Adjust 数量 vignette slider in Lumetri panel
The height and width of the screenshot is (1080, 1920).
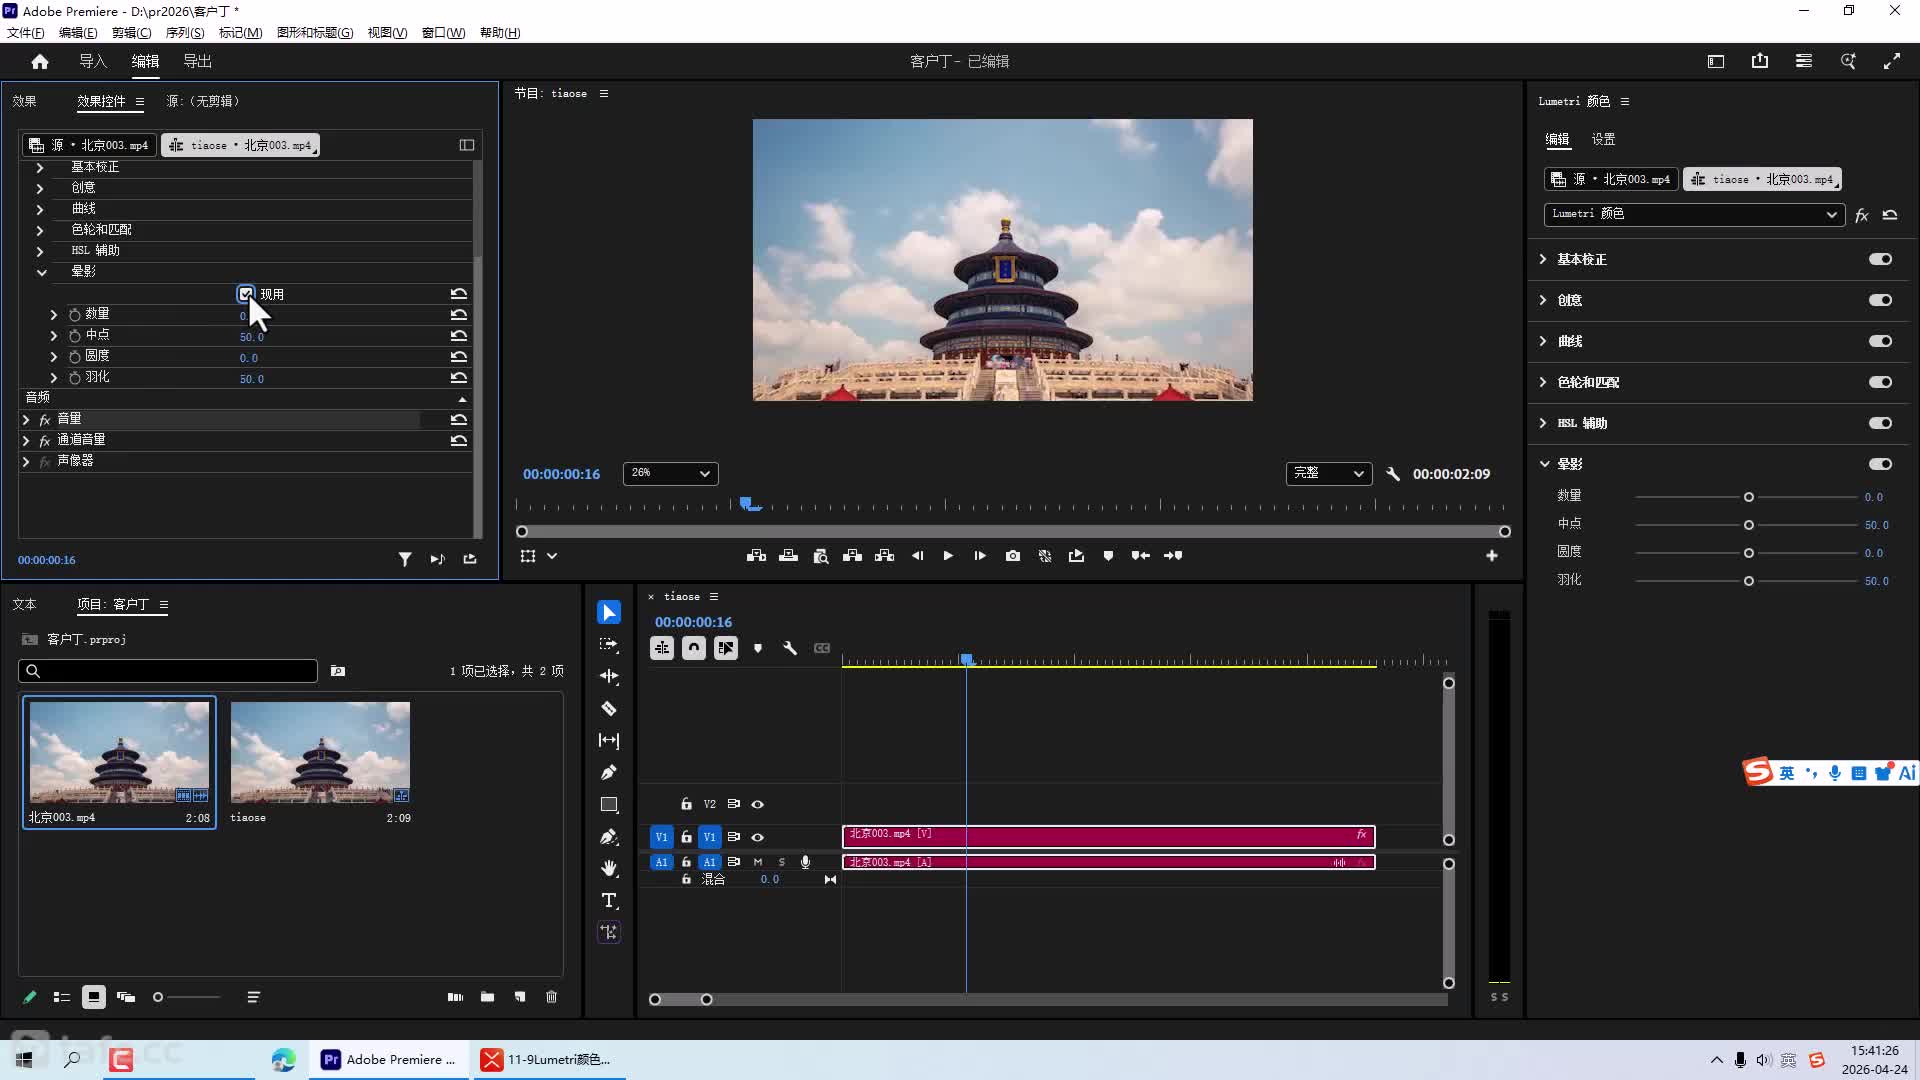tap(1748, 497)
